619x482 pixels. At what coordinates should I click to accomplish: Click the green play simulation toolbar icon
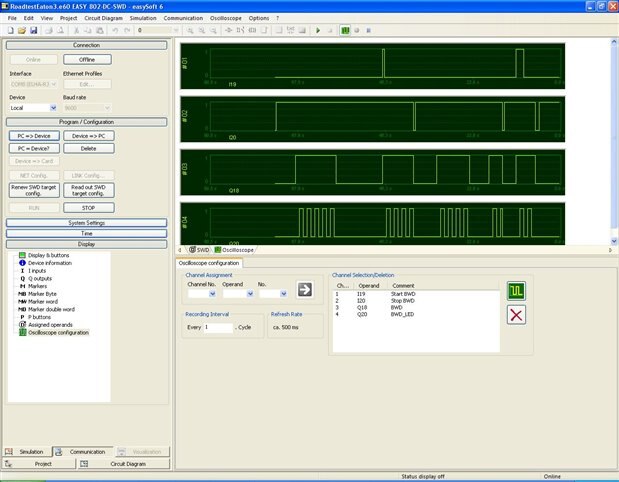317,31
